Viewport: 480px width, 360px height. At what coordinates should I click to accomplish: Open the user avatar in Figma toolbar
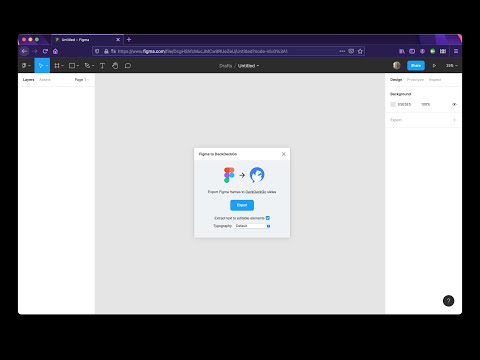point(396,66)
